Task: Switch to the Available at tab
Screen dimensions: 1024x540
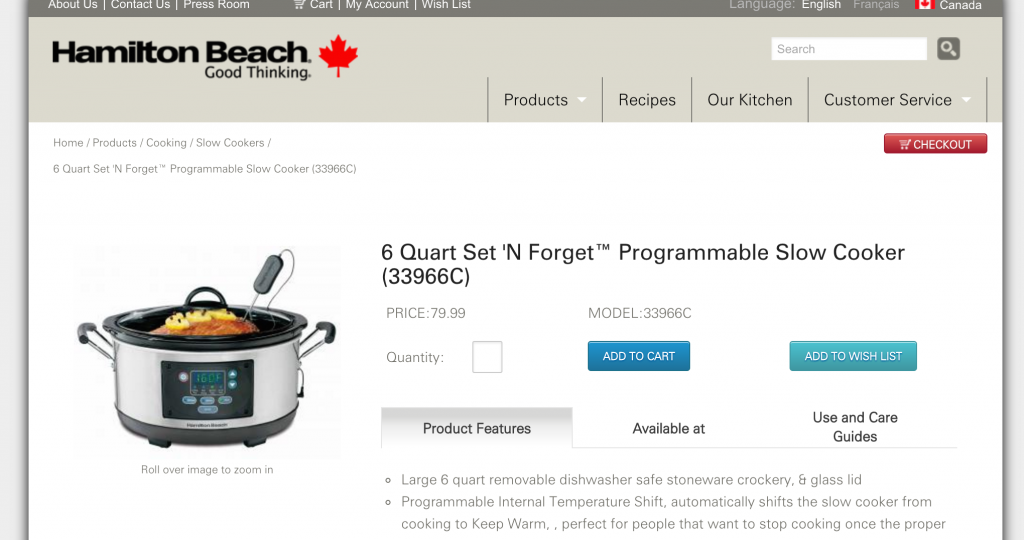Action: point(668,428)
